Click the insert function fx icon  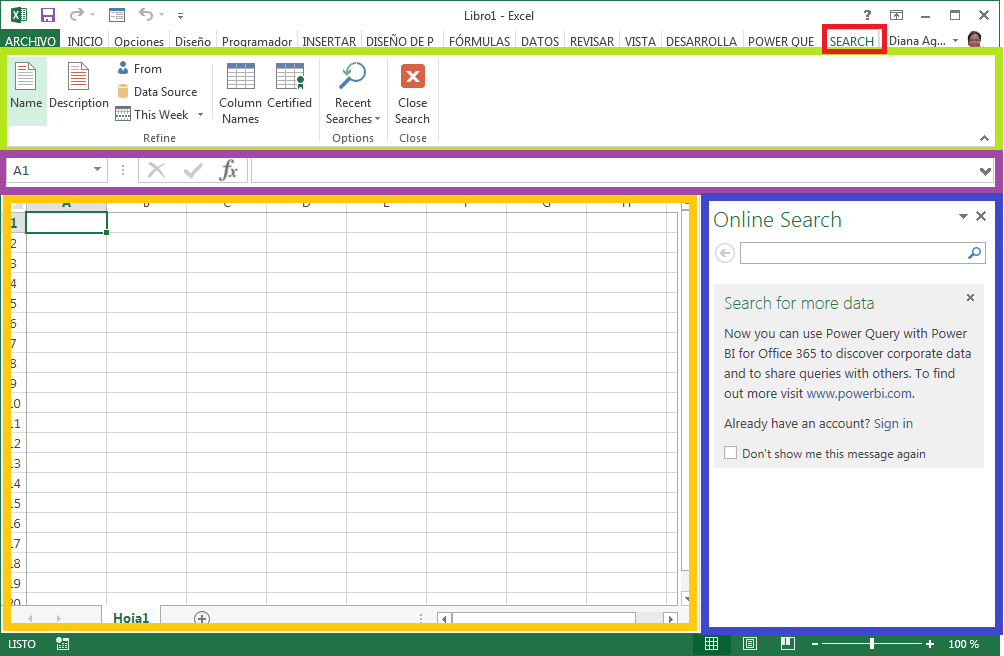pos(229,170)
